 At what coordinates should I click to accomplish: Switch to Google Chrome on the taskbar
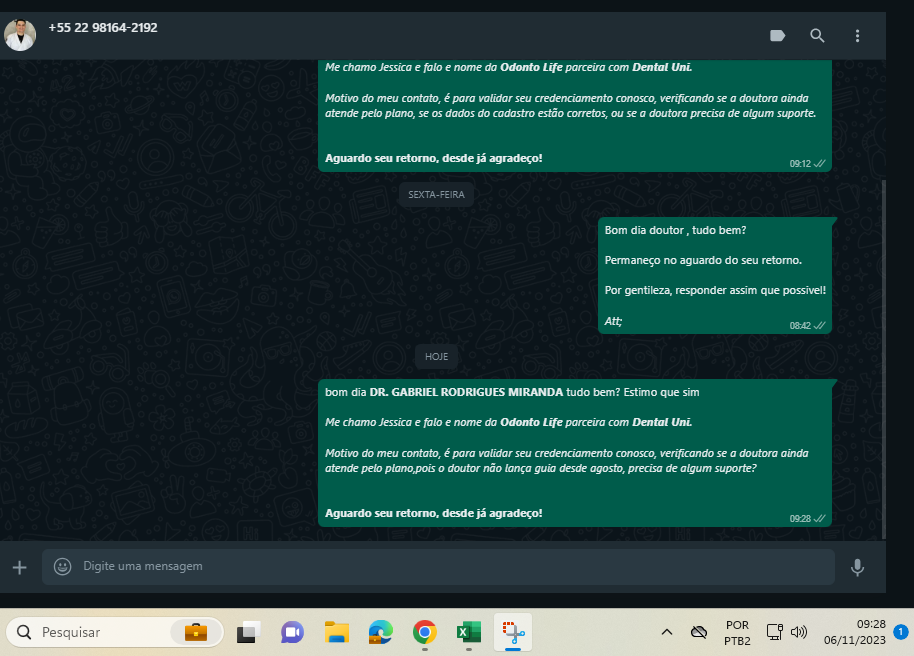click(x=425, y=632)
